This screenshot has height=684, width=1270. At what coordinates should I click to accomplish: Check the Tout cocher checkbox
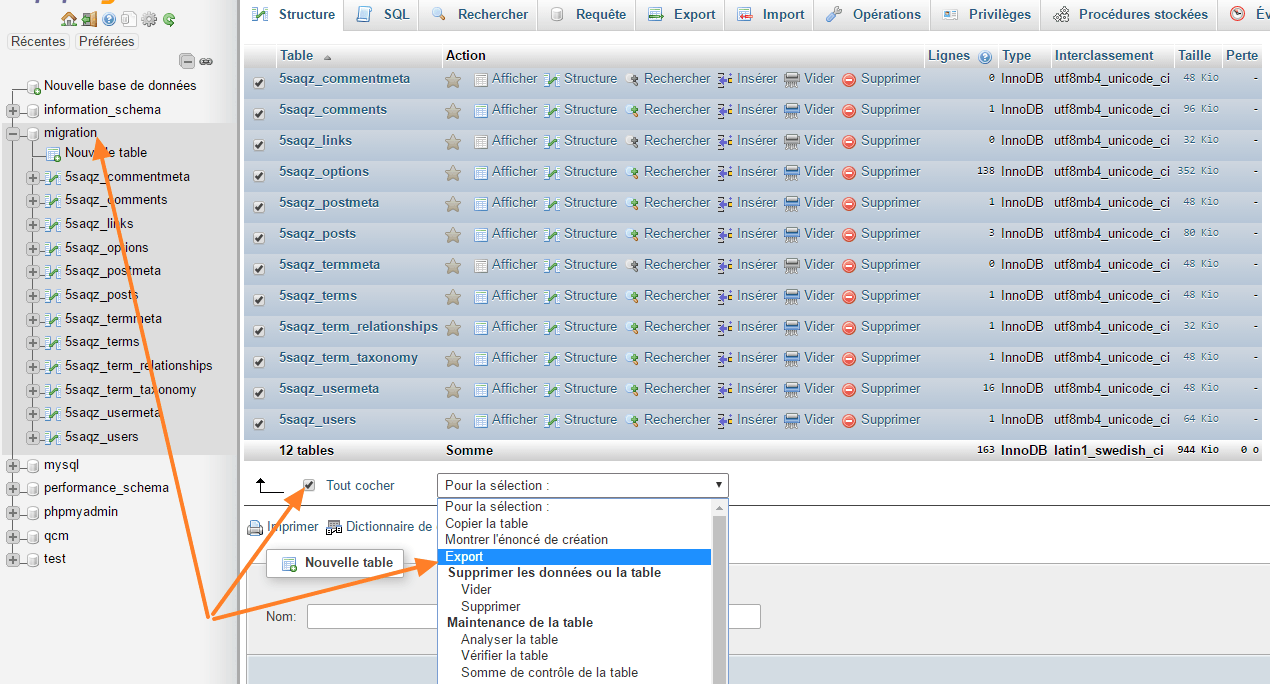point(310,485)
